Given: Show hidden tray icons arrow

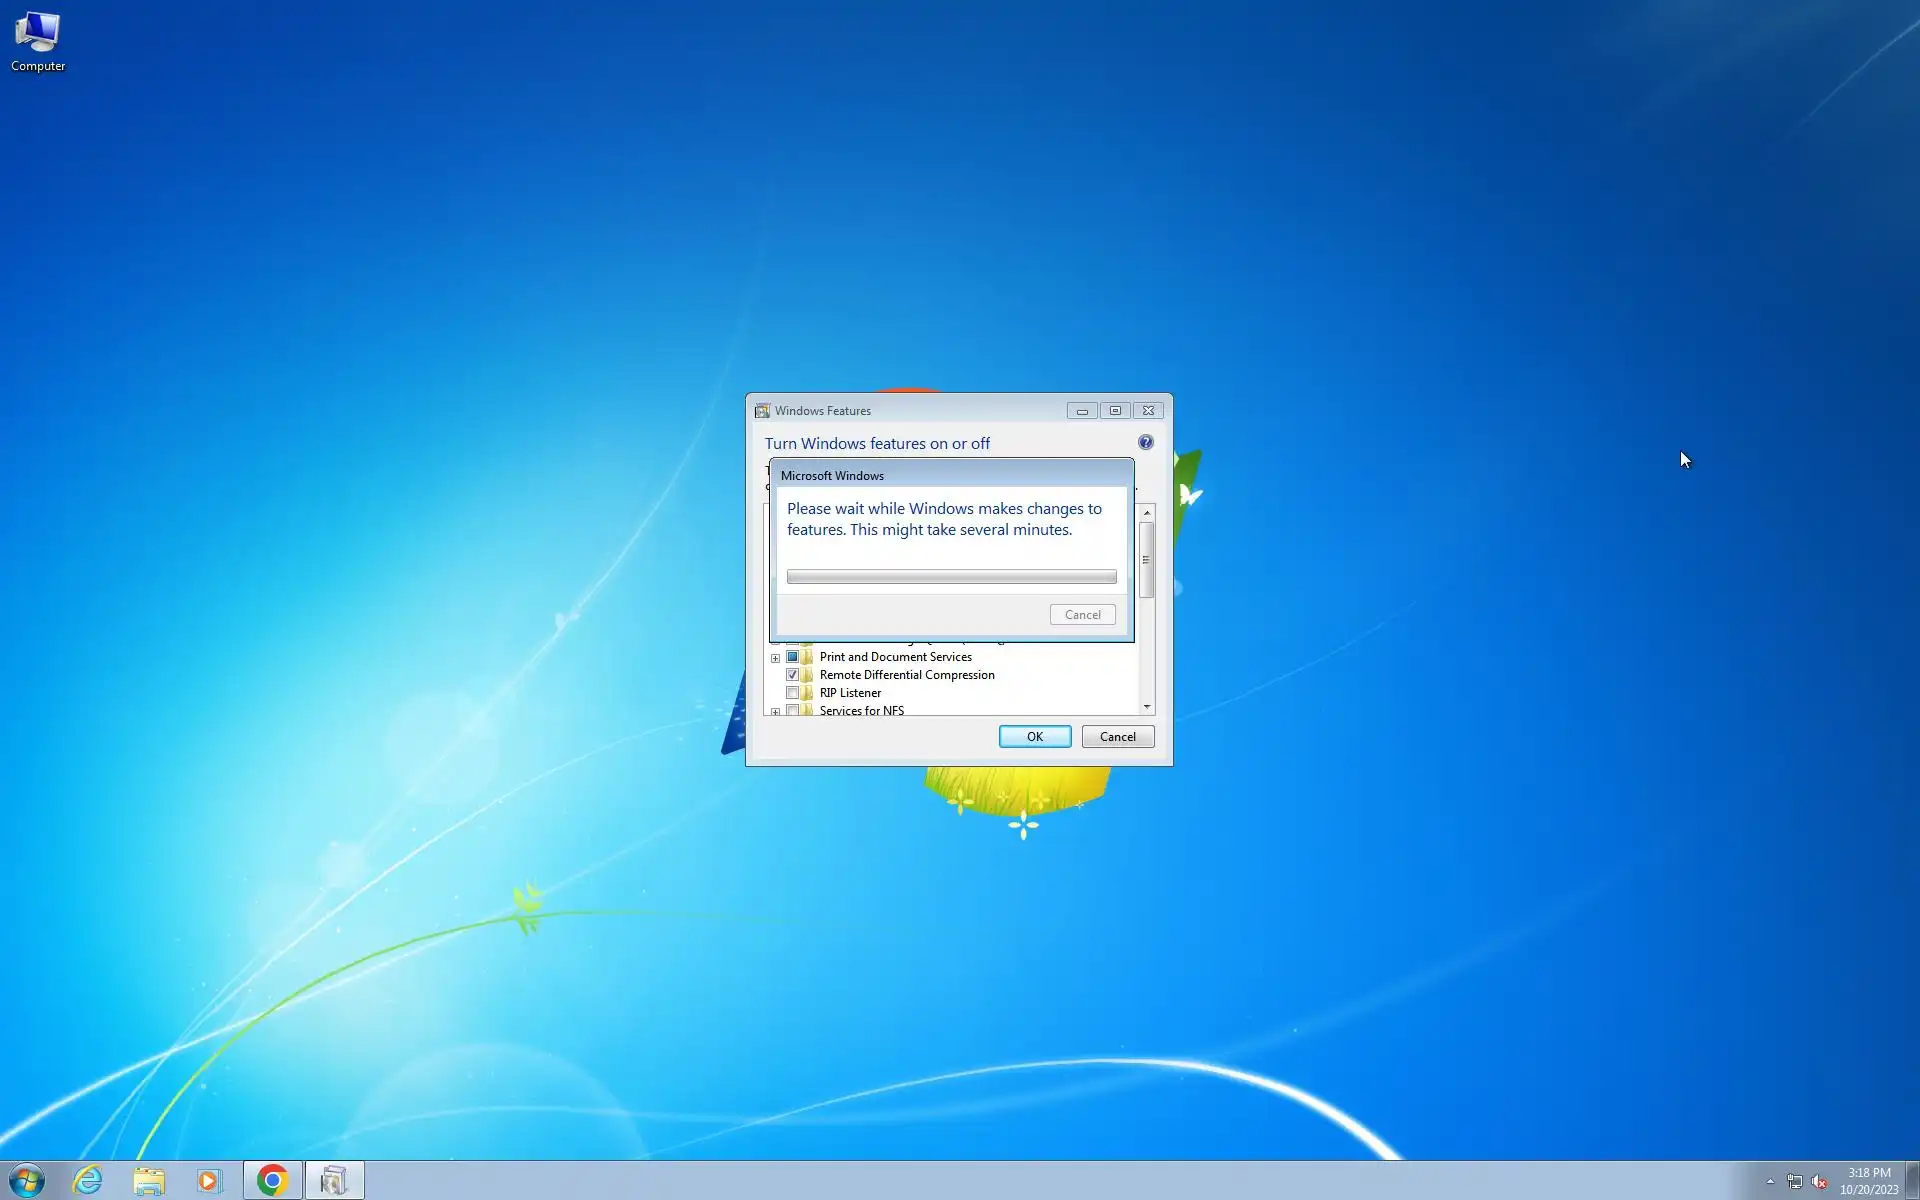Looking at the screenshot, I should pos(1770,1181).
